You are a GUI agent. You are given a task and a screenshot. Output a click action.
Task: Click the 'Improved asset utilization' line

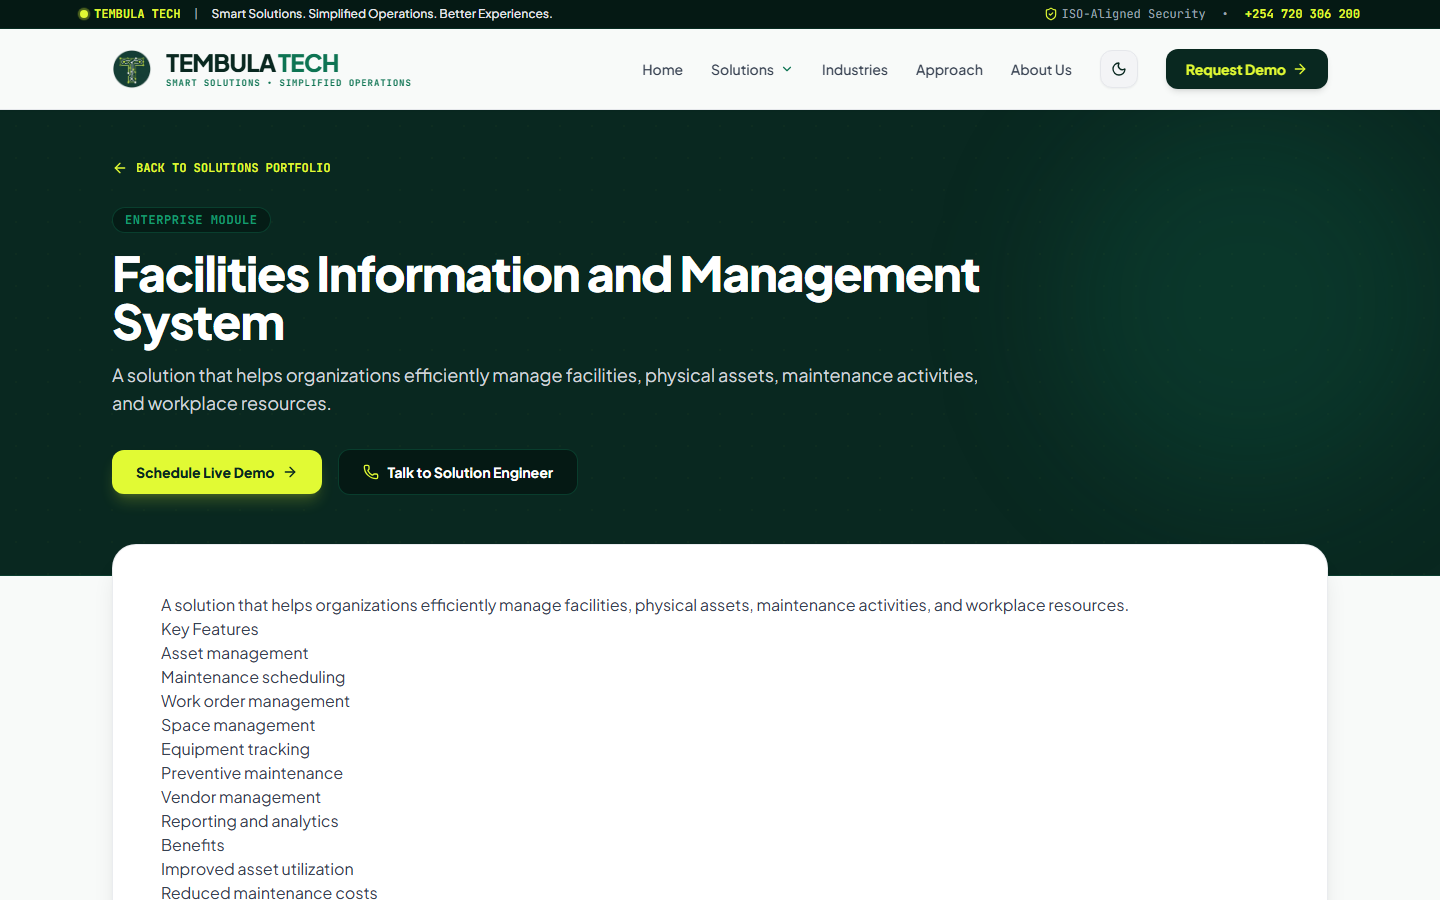pos(257,869)
